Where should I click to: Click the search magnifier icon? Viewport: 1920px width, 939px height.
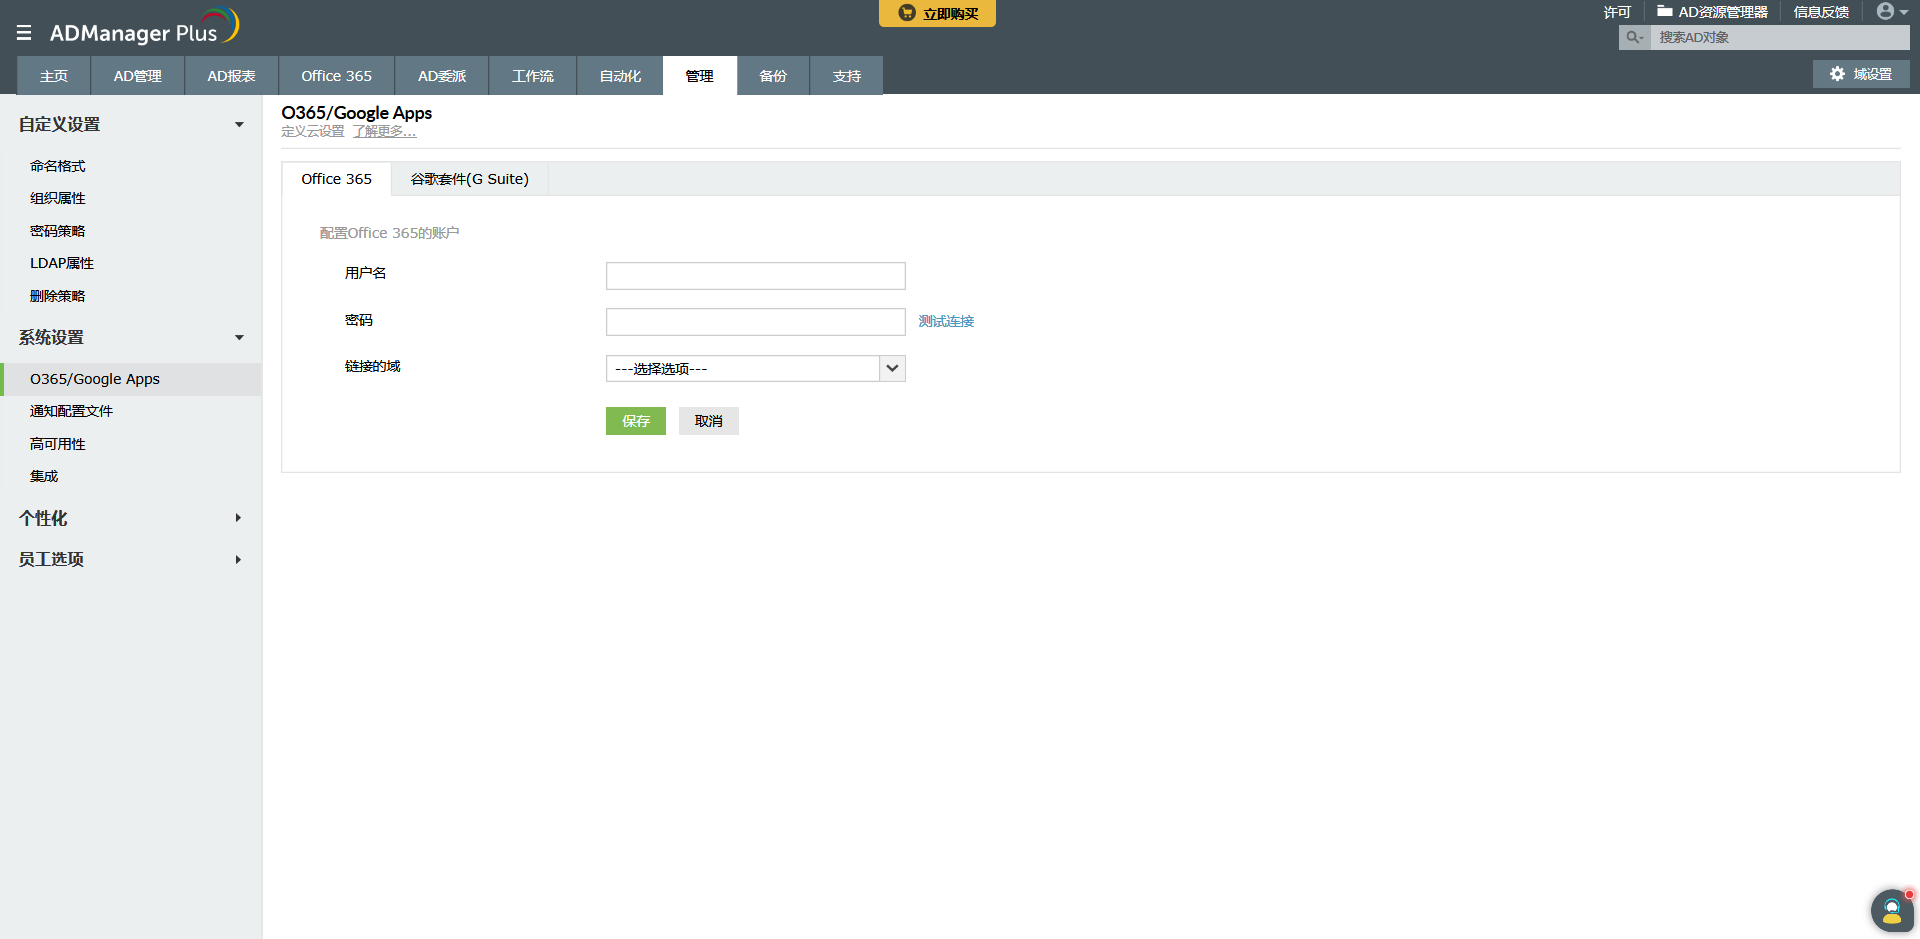1634,37
